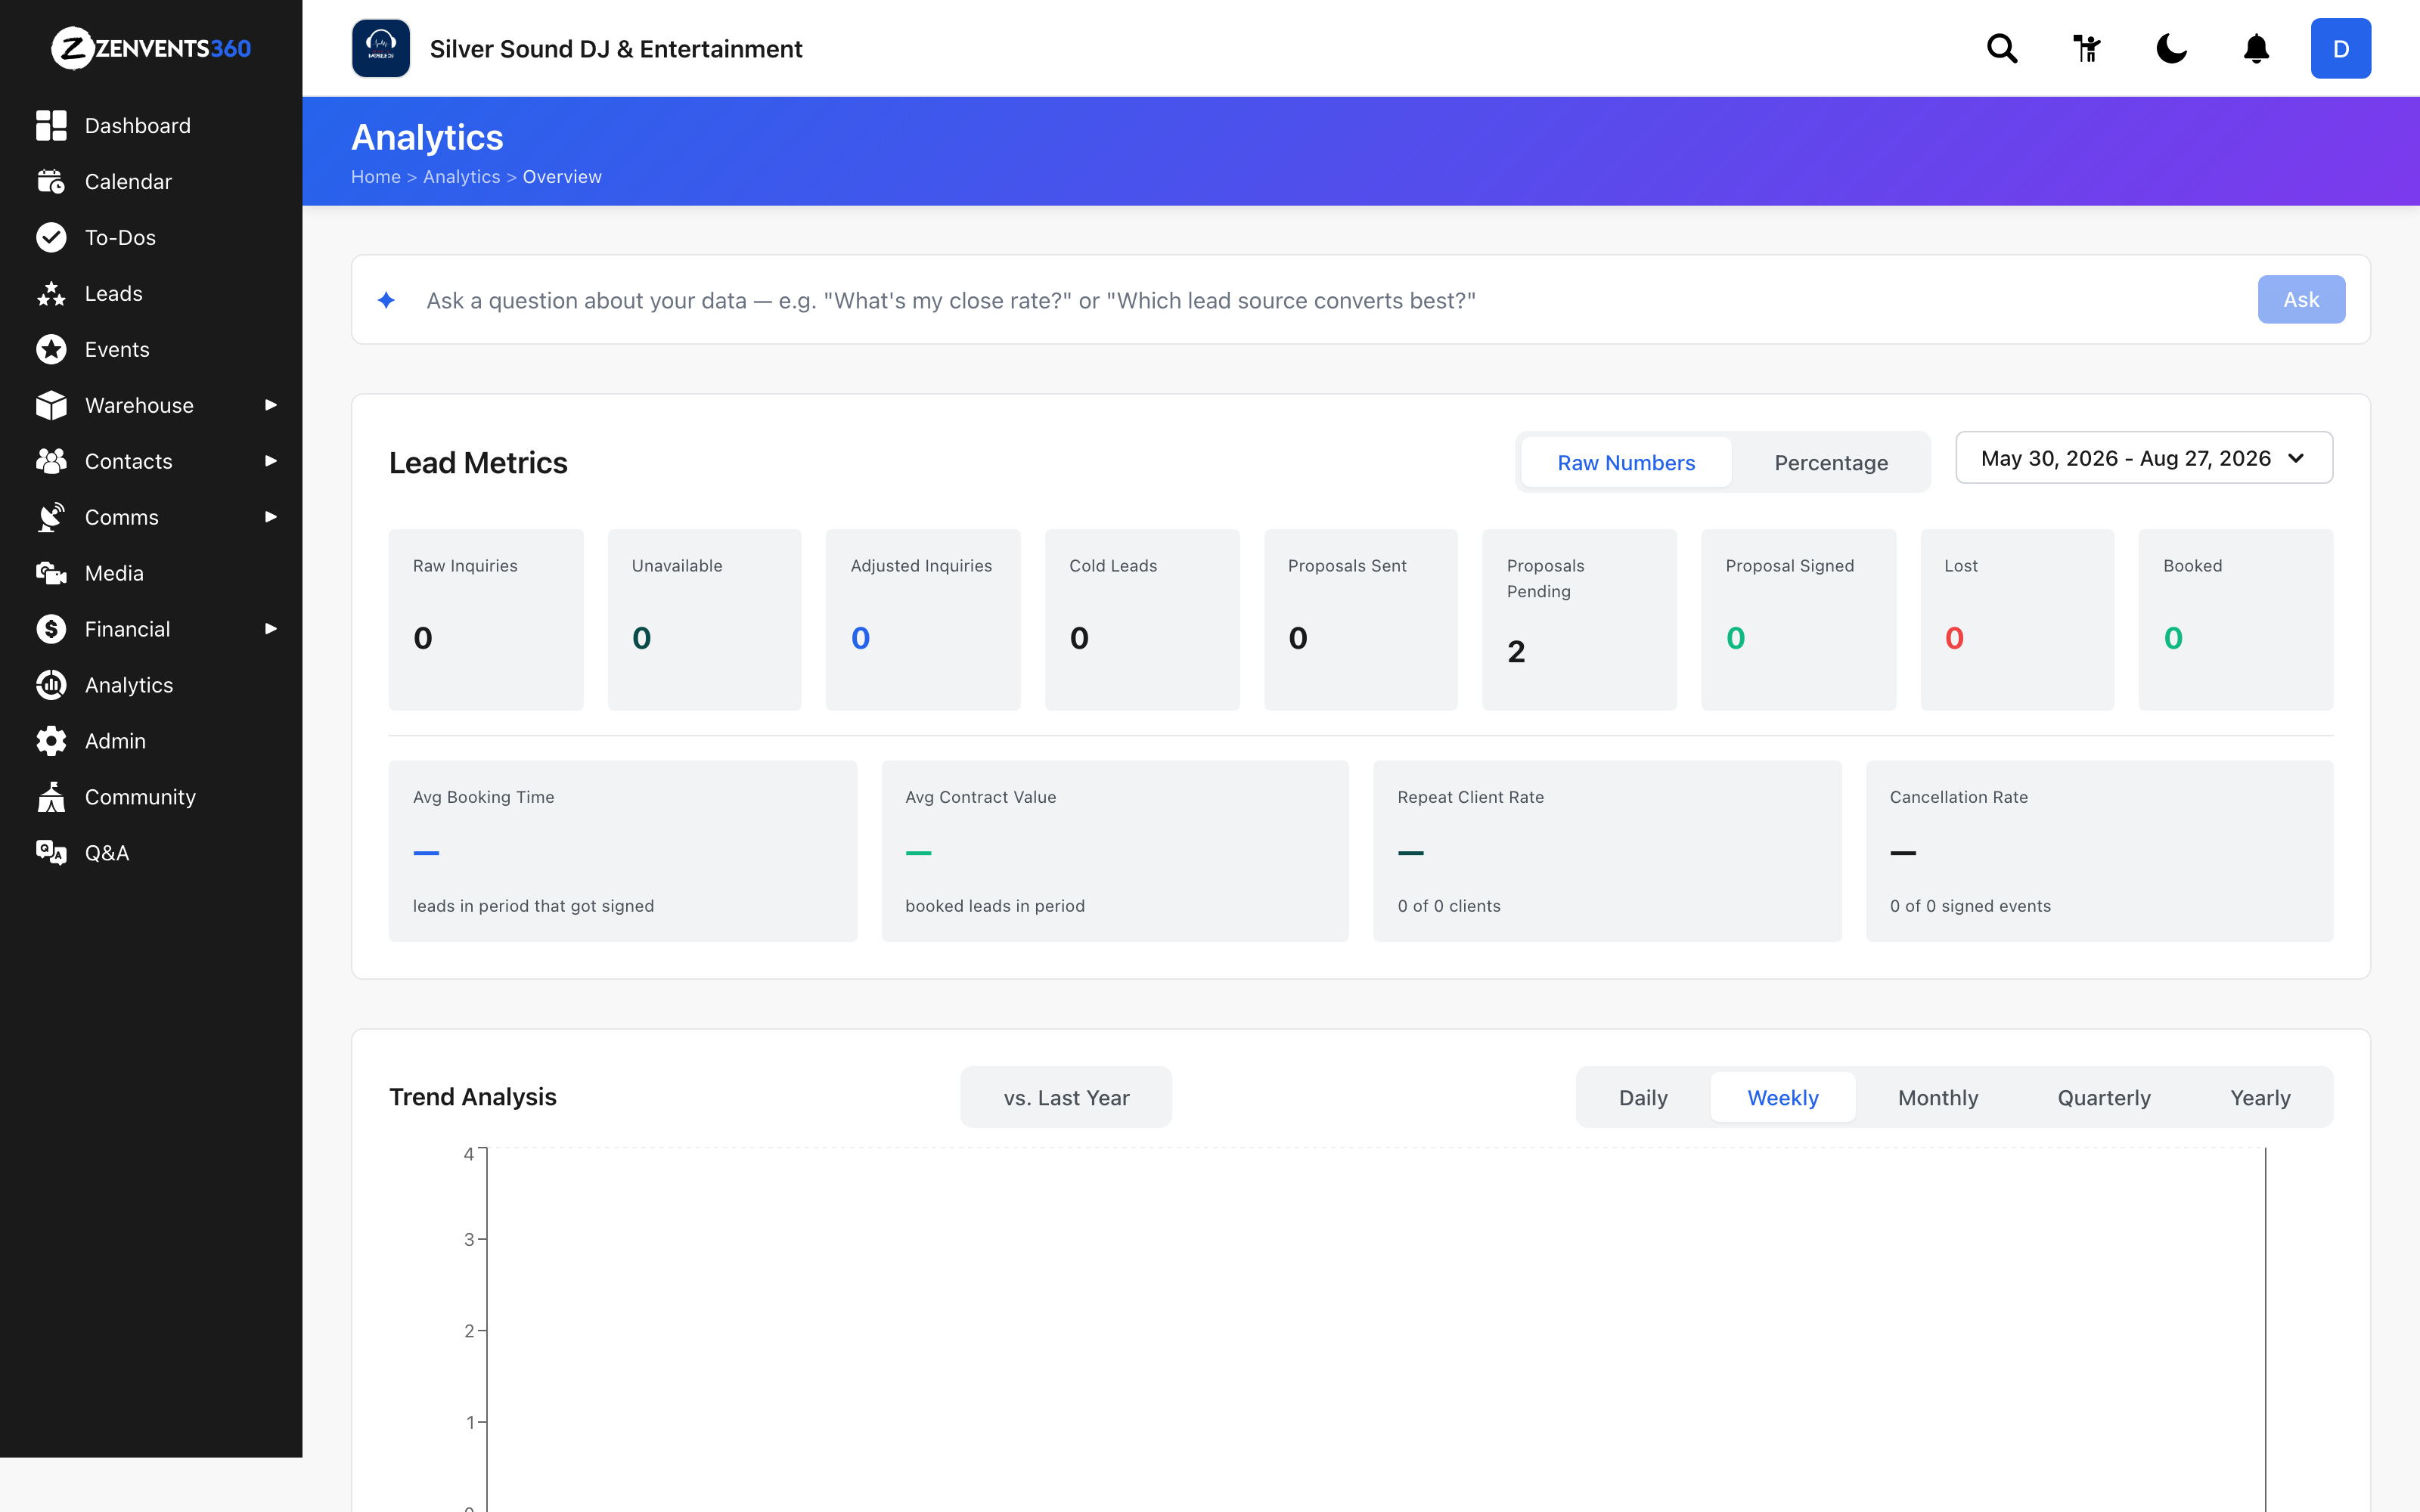The width and height of the screenshot is (2420, 1512).
Task: Click the Proposals Sent metric card
Action: 1360,620
